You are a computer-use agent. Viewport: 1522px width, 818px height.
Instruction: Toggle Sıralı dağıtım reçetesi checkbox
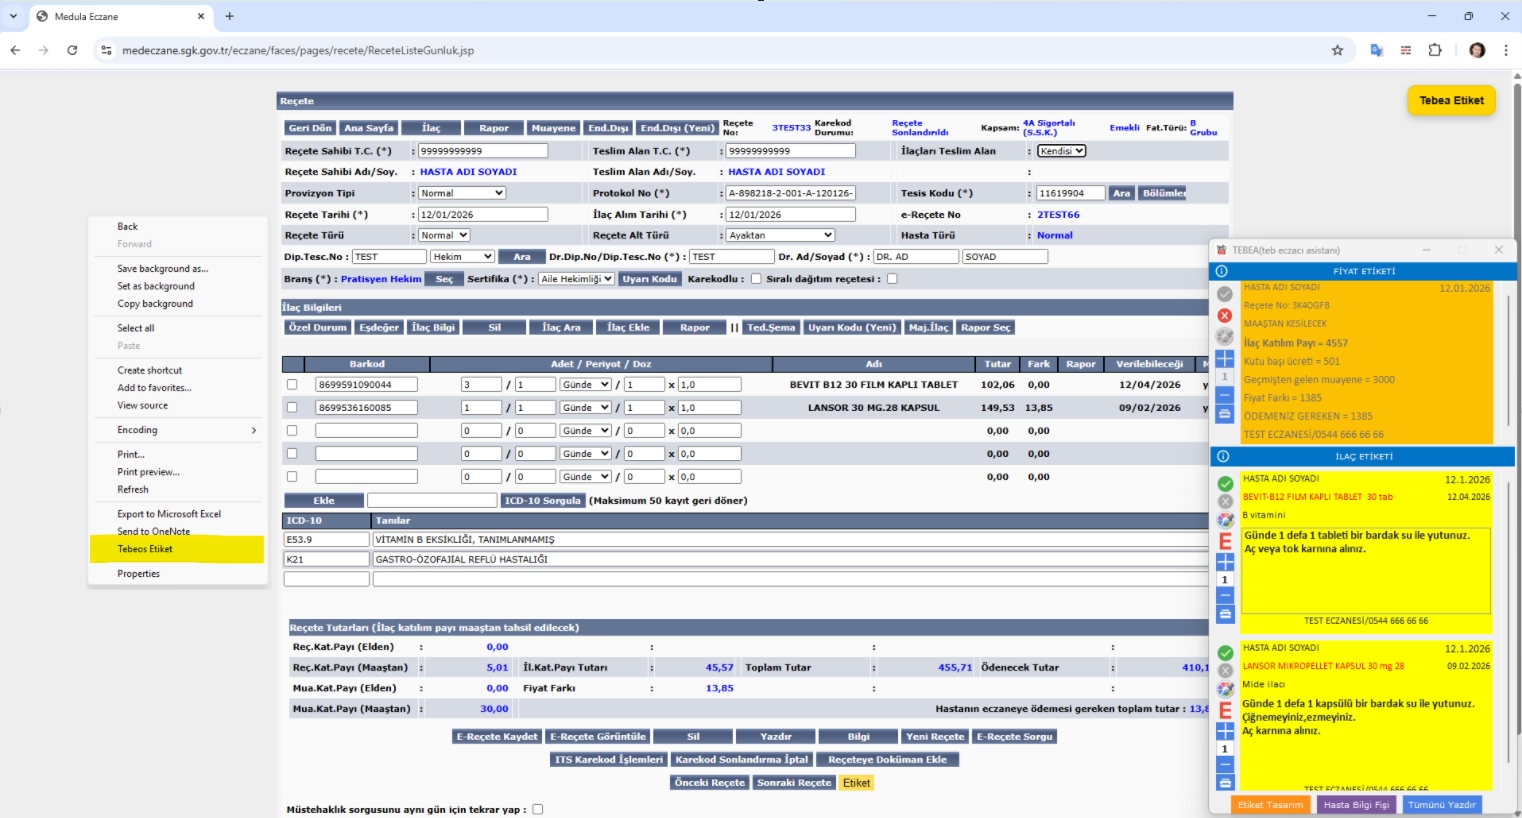pos(892,279)
